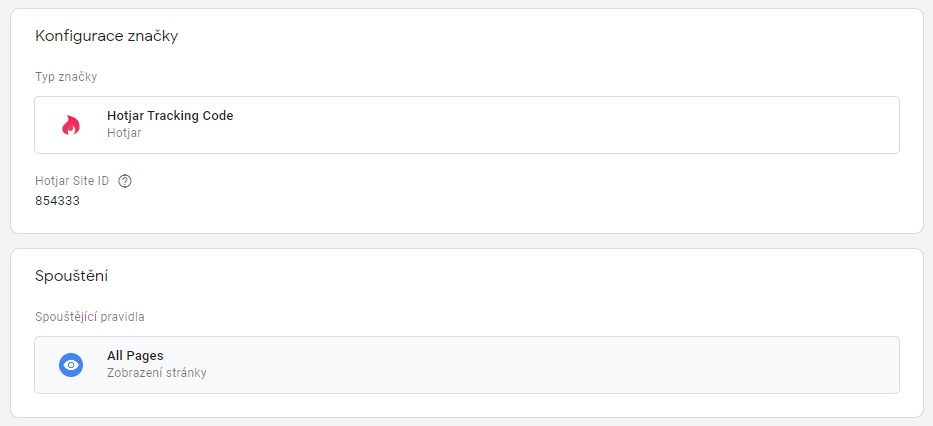Open the help tooltip beside Hotjar Site ID
The width and height of the screenshot is (933, 426).
[x=125, y=181]
